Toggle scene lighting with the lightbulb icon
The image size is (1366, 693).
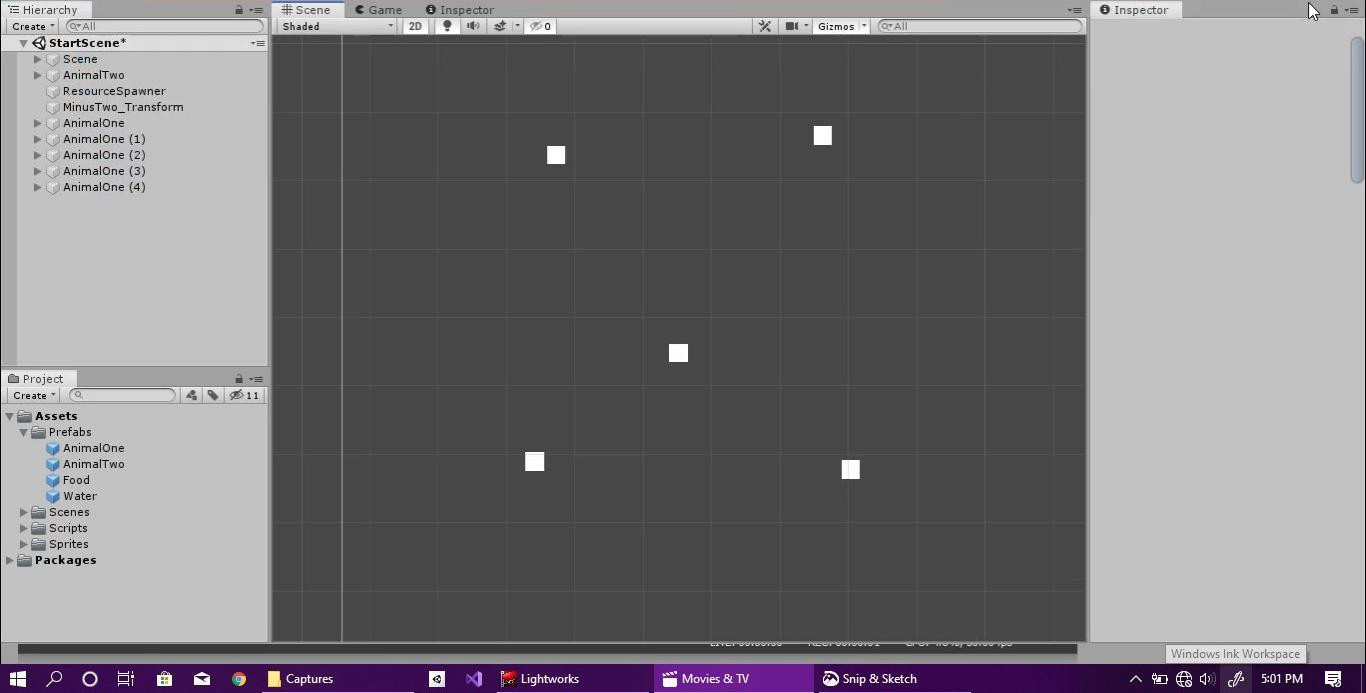click(447, 26)
